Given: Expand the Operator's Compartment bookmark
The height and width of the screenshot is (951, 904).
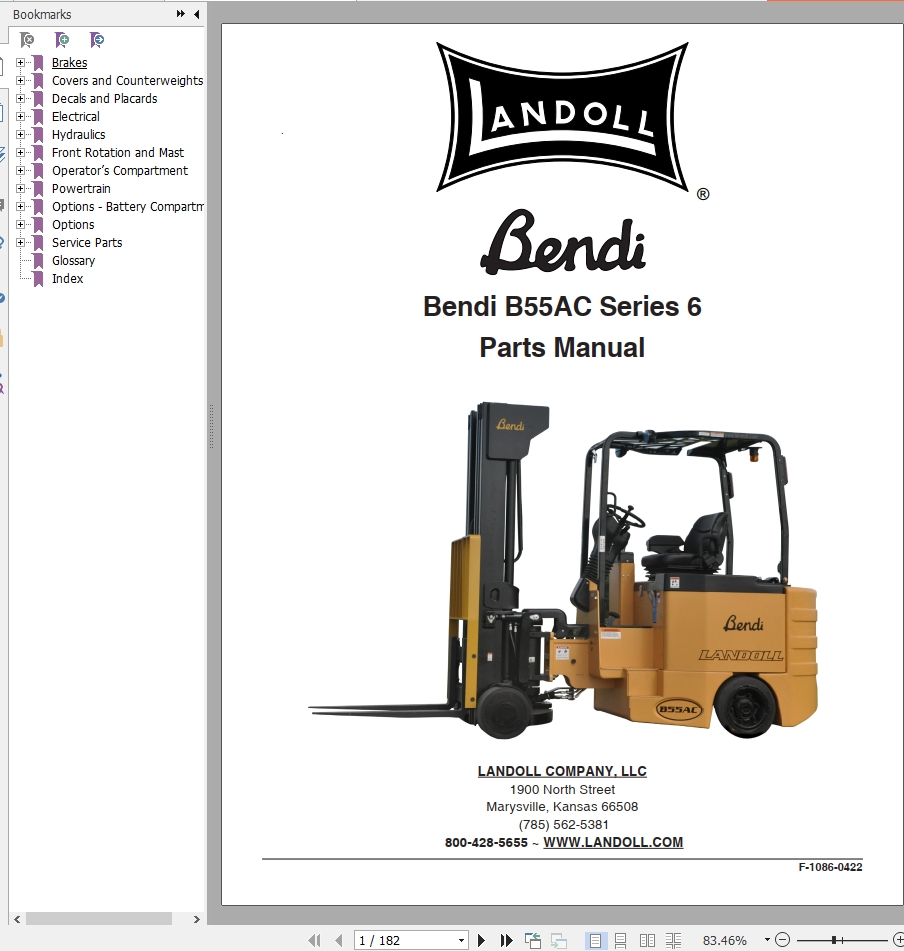Looking at the screenshot, I should tap(20, 170).
